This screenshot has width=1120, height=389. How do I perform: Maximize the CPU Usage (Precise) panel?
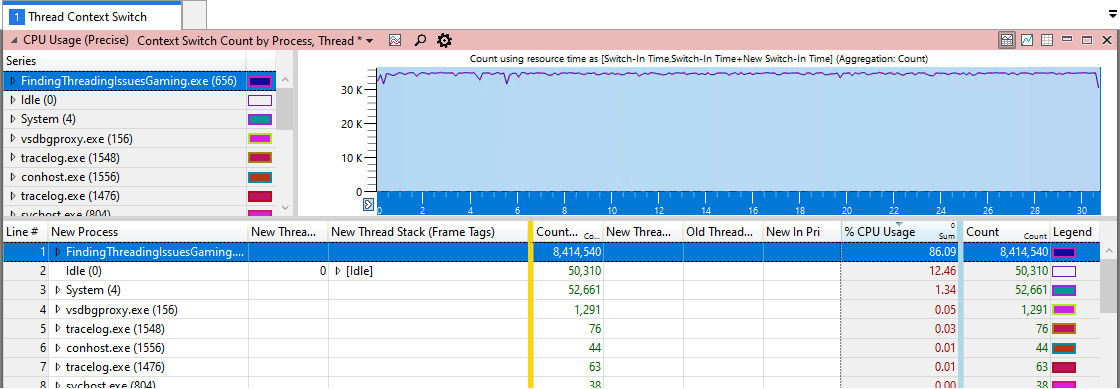point(1086,41)
